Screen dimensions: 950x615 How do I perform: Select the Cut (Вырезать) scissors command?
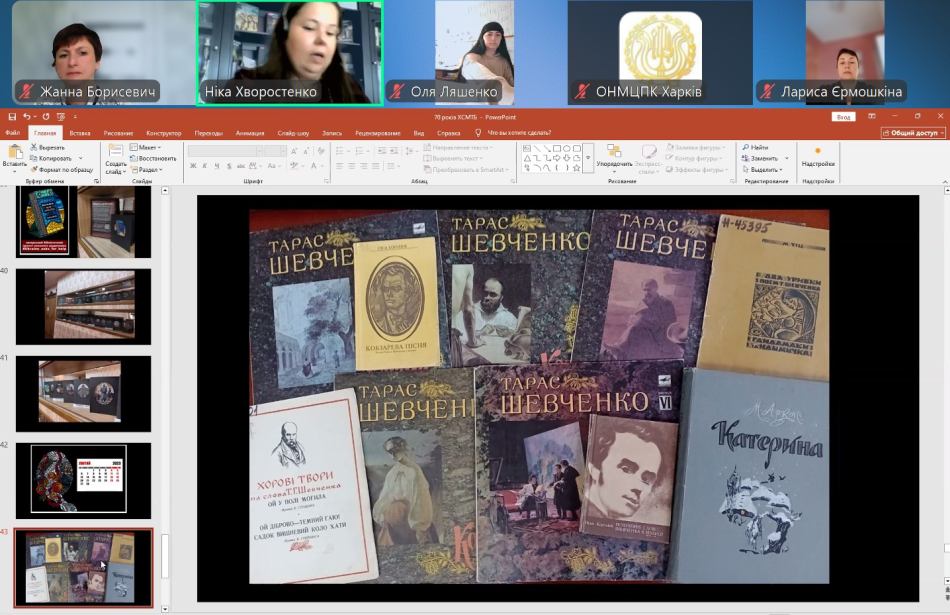point(48,147)
